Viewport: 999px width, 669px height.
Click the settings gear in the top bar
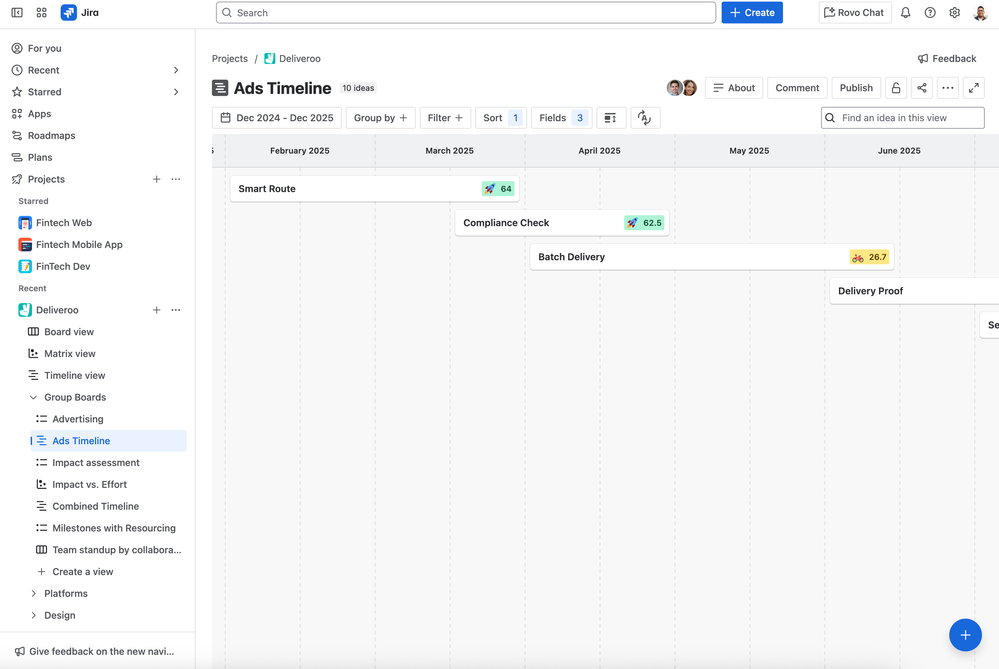tap(953, 12)
